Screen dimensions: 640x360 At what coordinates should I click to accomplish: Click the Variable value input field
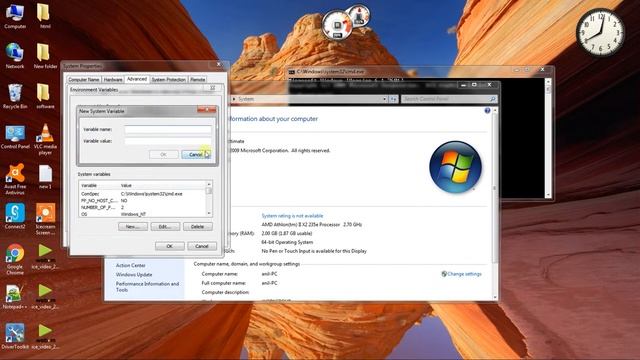(168, 141)
